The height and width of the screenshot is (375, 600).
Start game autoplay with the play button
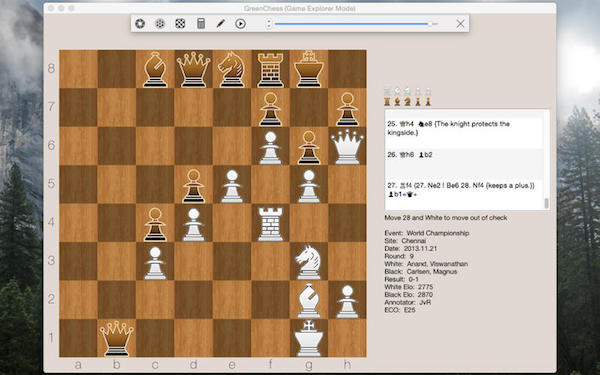tap(240, 24)
